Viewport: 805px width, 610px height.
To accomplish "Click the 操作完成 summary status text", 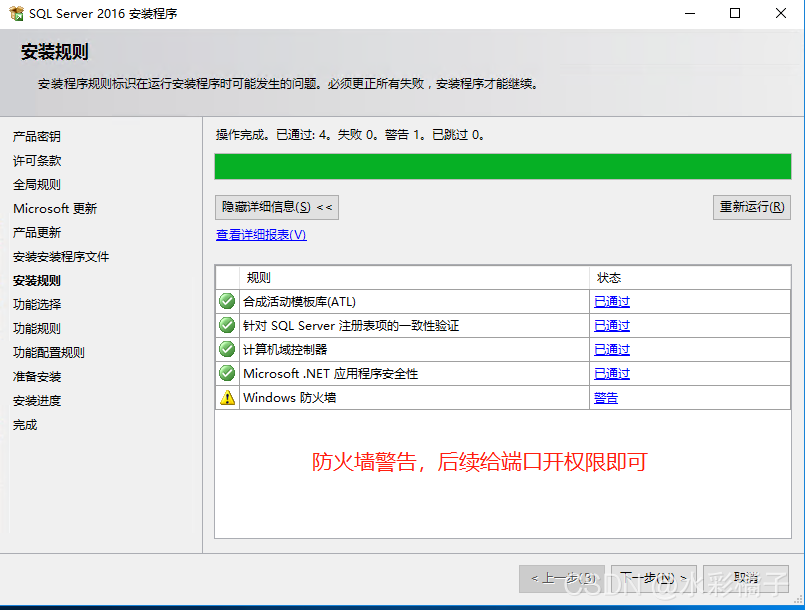I will coord(351,135).
